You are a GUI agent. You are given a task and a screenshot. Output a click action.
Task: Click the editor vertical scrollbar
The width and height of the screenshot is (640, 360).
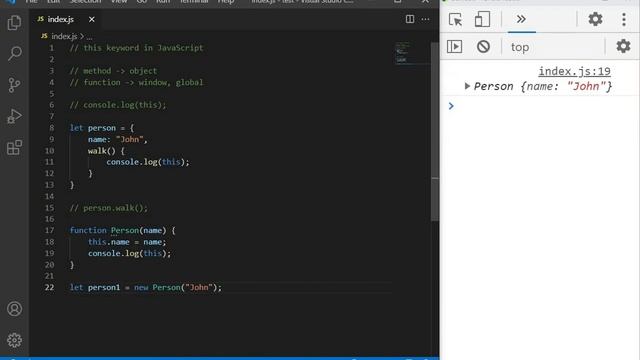coord(435,131)
